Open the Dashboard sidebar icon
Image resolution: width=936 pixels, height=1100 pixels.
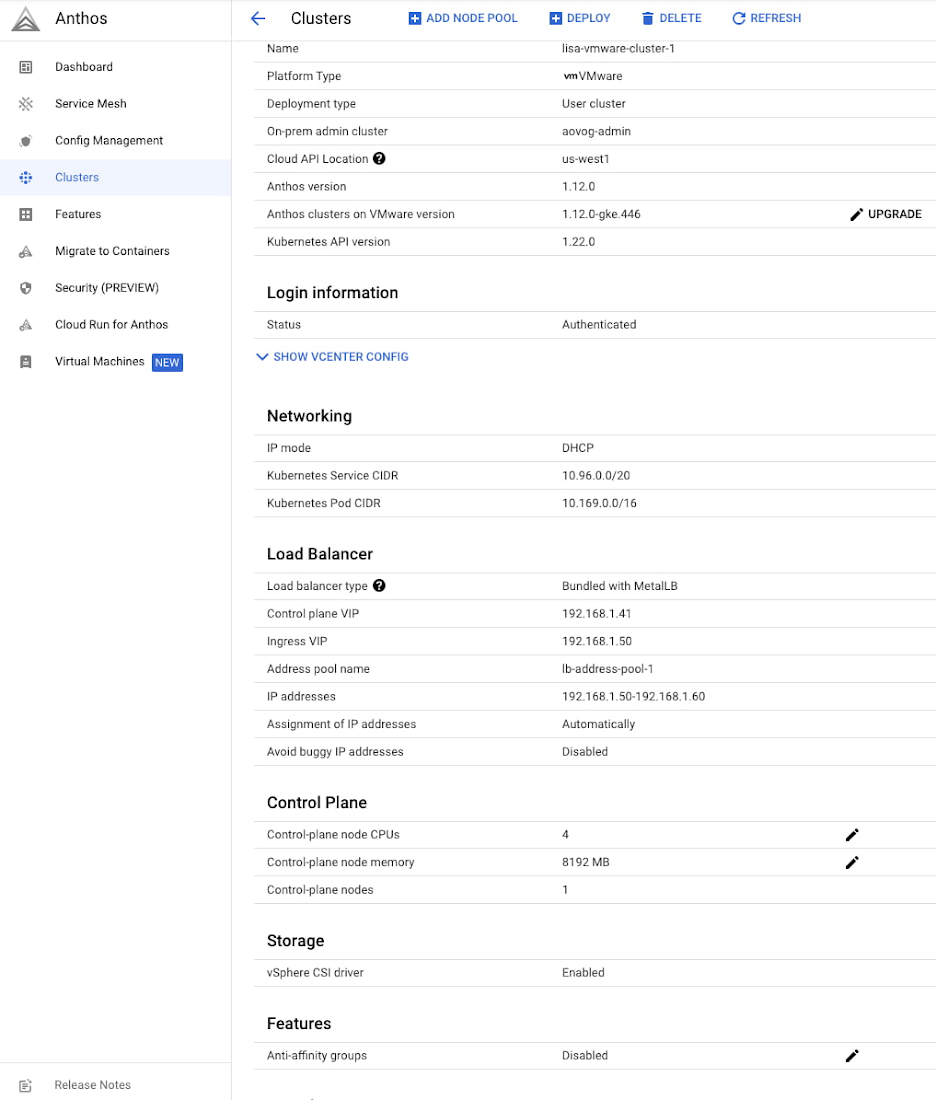26,67
